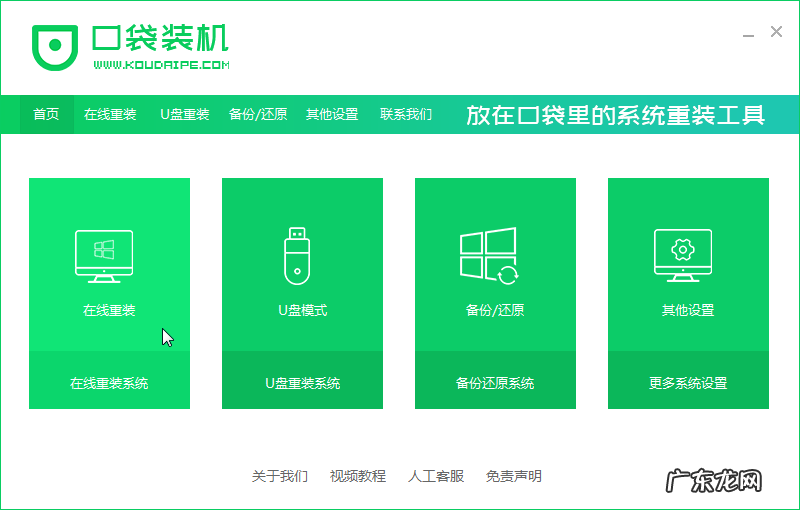The image size is (800, 510).
Task: Click the U盘重装系统 button
Action: (302, 380)
